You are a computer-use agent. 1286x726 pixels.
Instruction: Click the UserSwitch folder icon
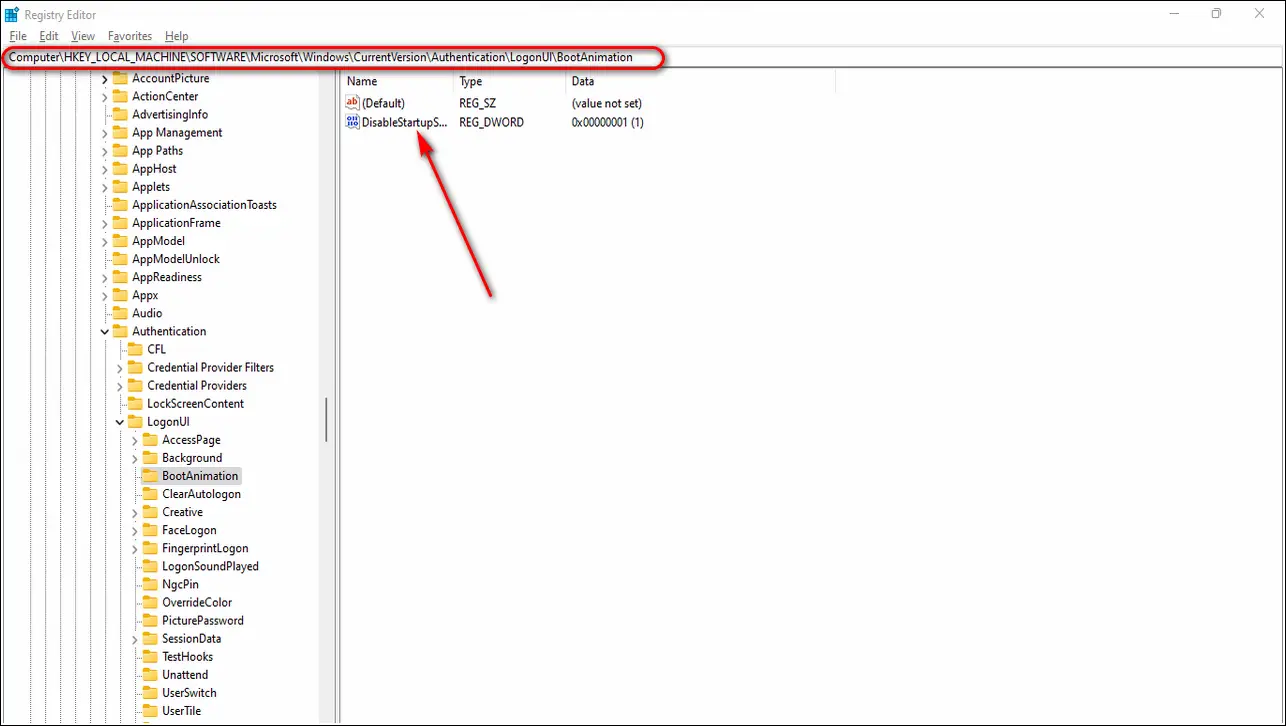pyautogui.click(x=150, y=692)
